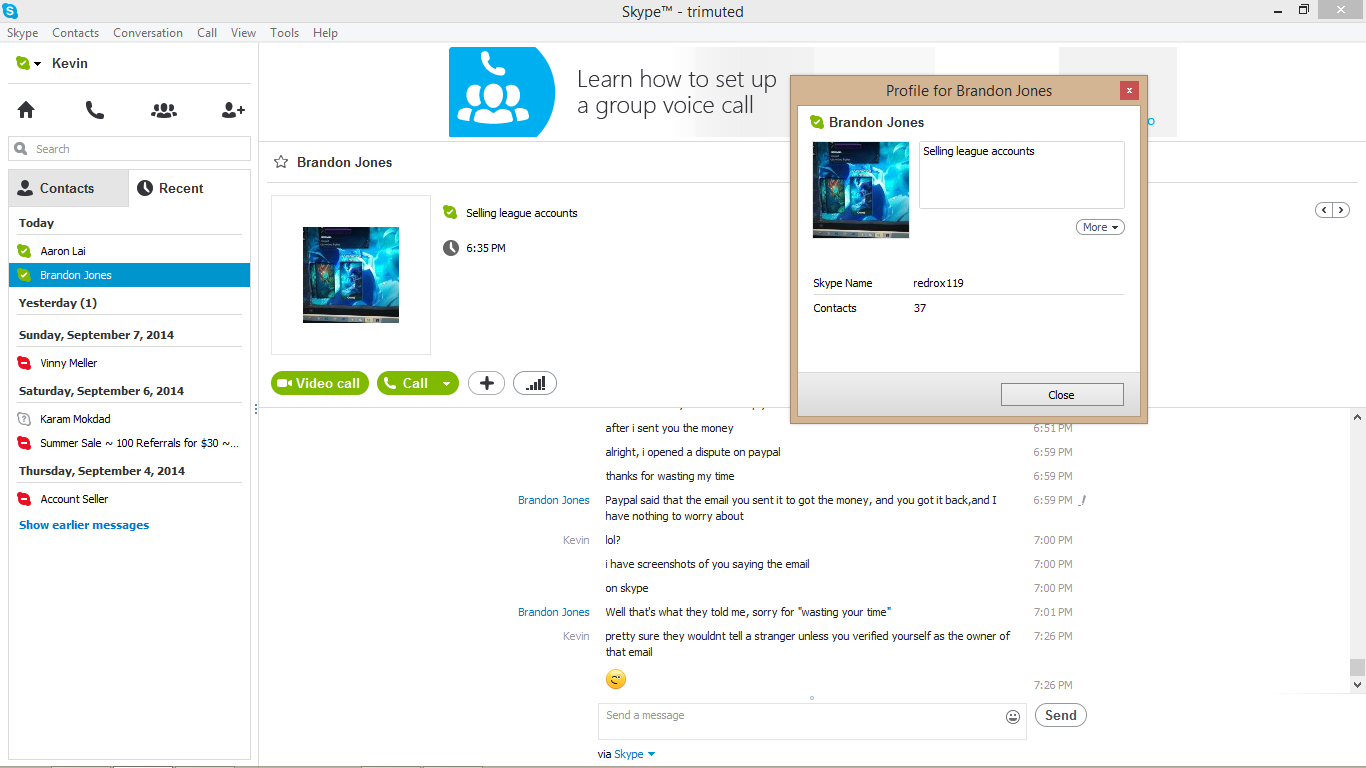Start a Video call
The height and width of the screenshot is (768, 1366).
coord(319,383)
